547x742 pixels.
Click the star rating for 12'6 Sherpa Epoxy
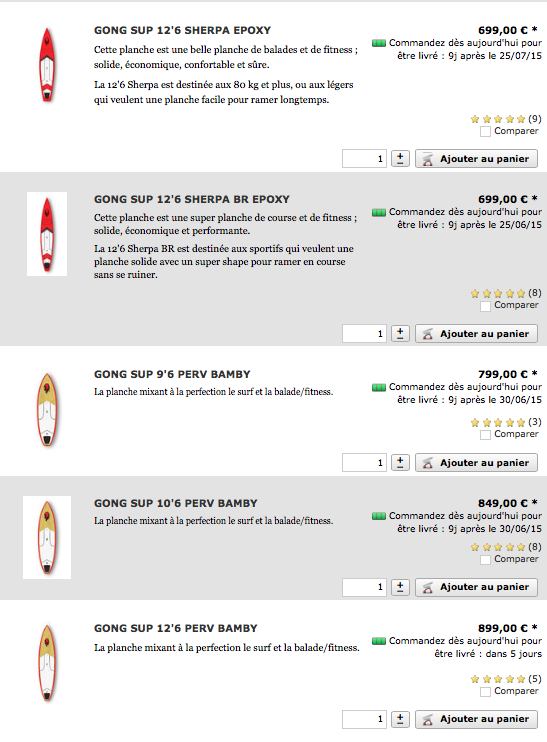498,119
